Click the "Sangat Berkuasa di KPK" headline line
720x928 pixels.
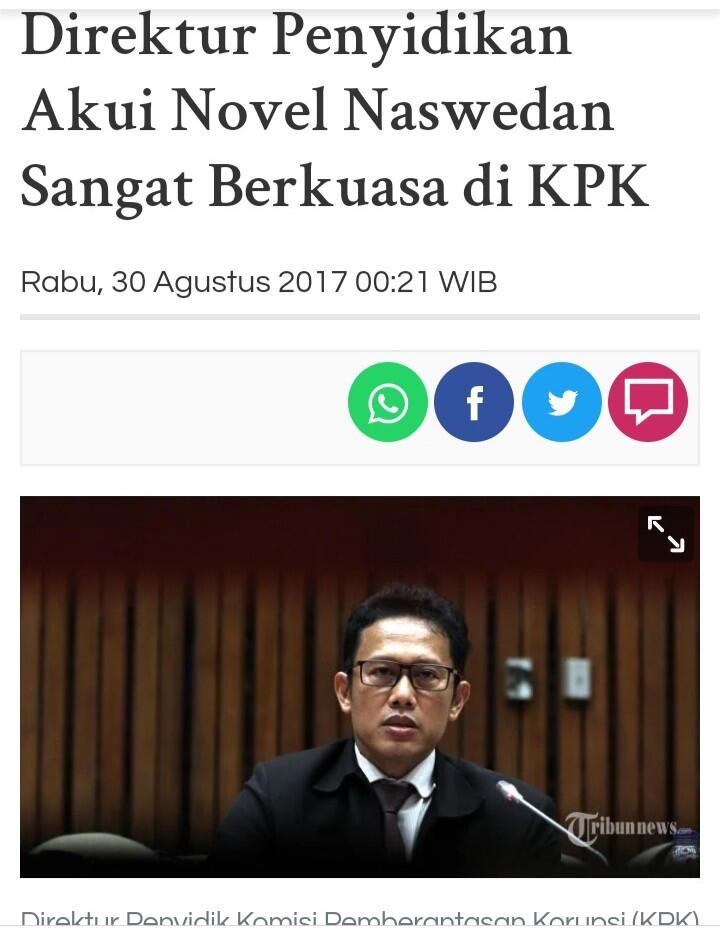[335, 187]
